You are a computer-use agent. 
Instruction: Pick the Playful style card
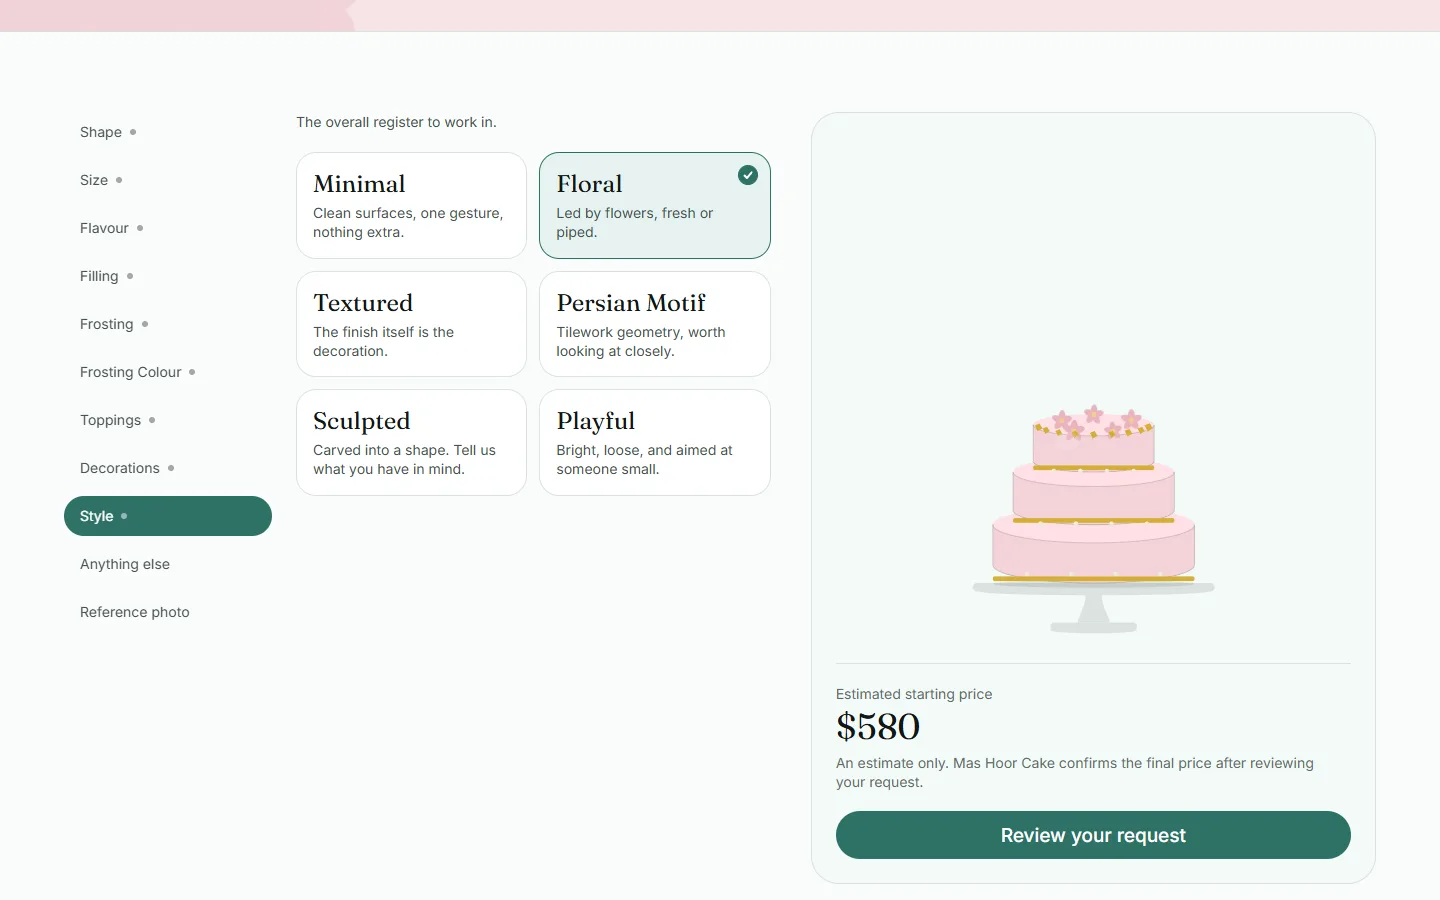click(655, 442)
